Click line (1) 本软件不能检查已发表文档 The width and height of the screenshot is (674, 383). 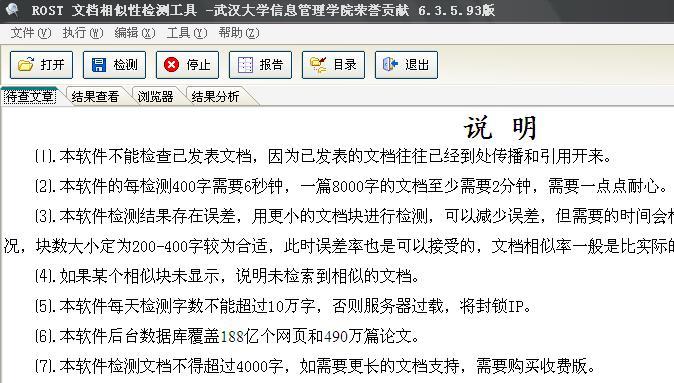[x=323, y=156]
